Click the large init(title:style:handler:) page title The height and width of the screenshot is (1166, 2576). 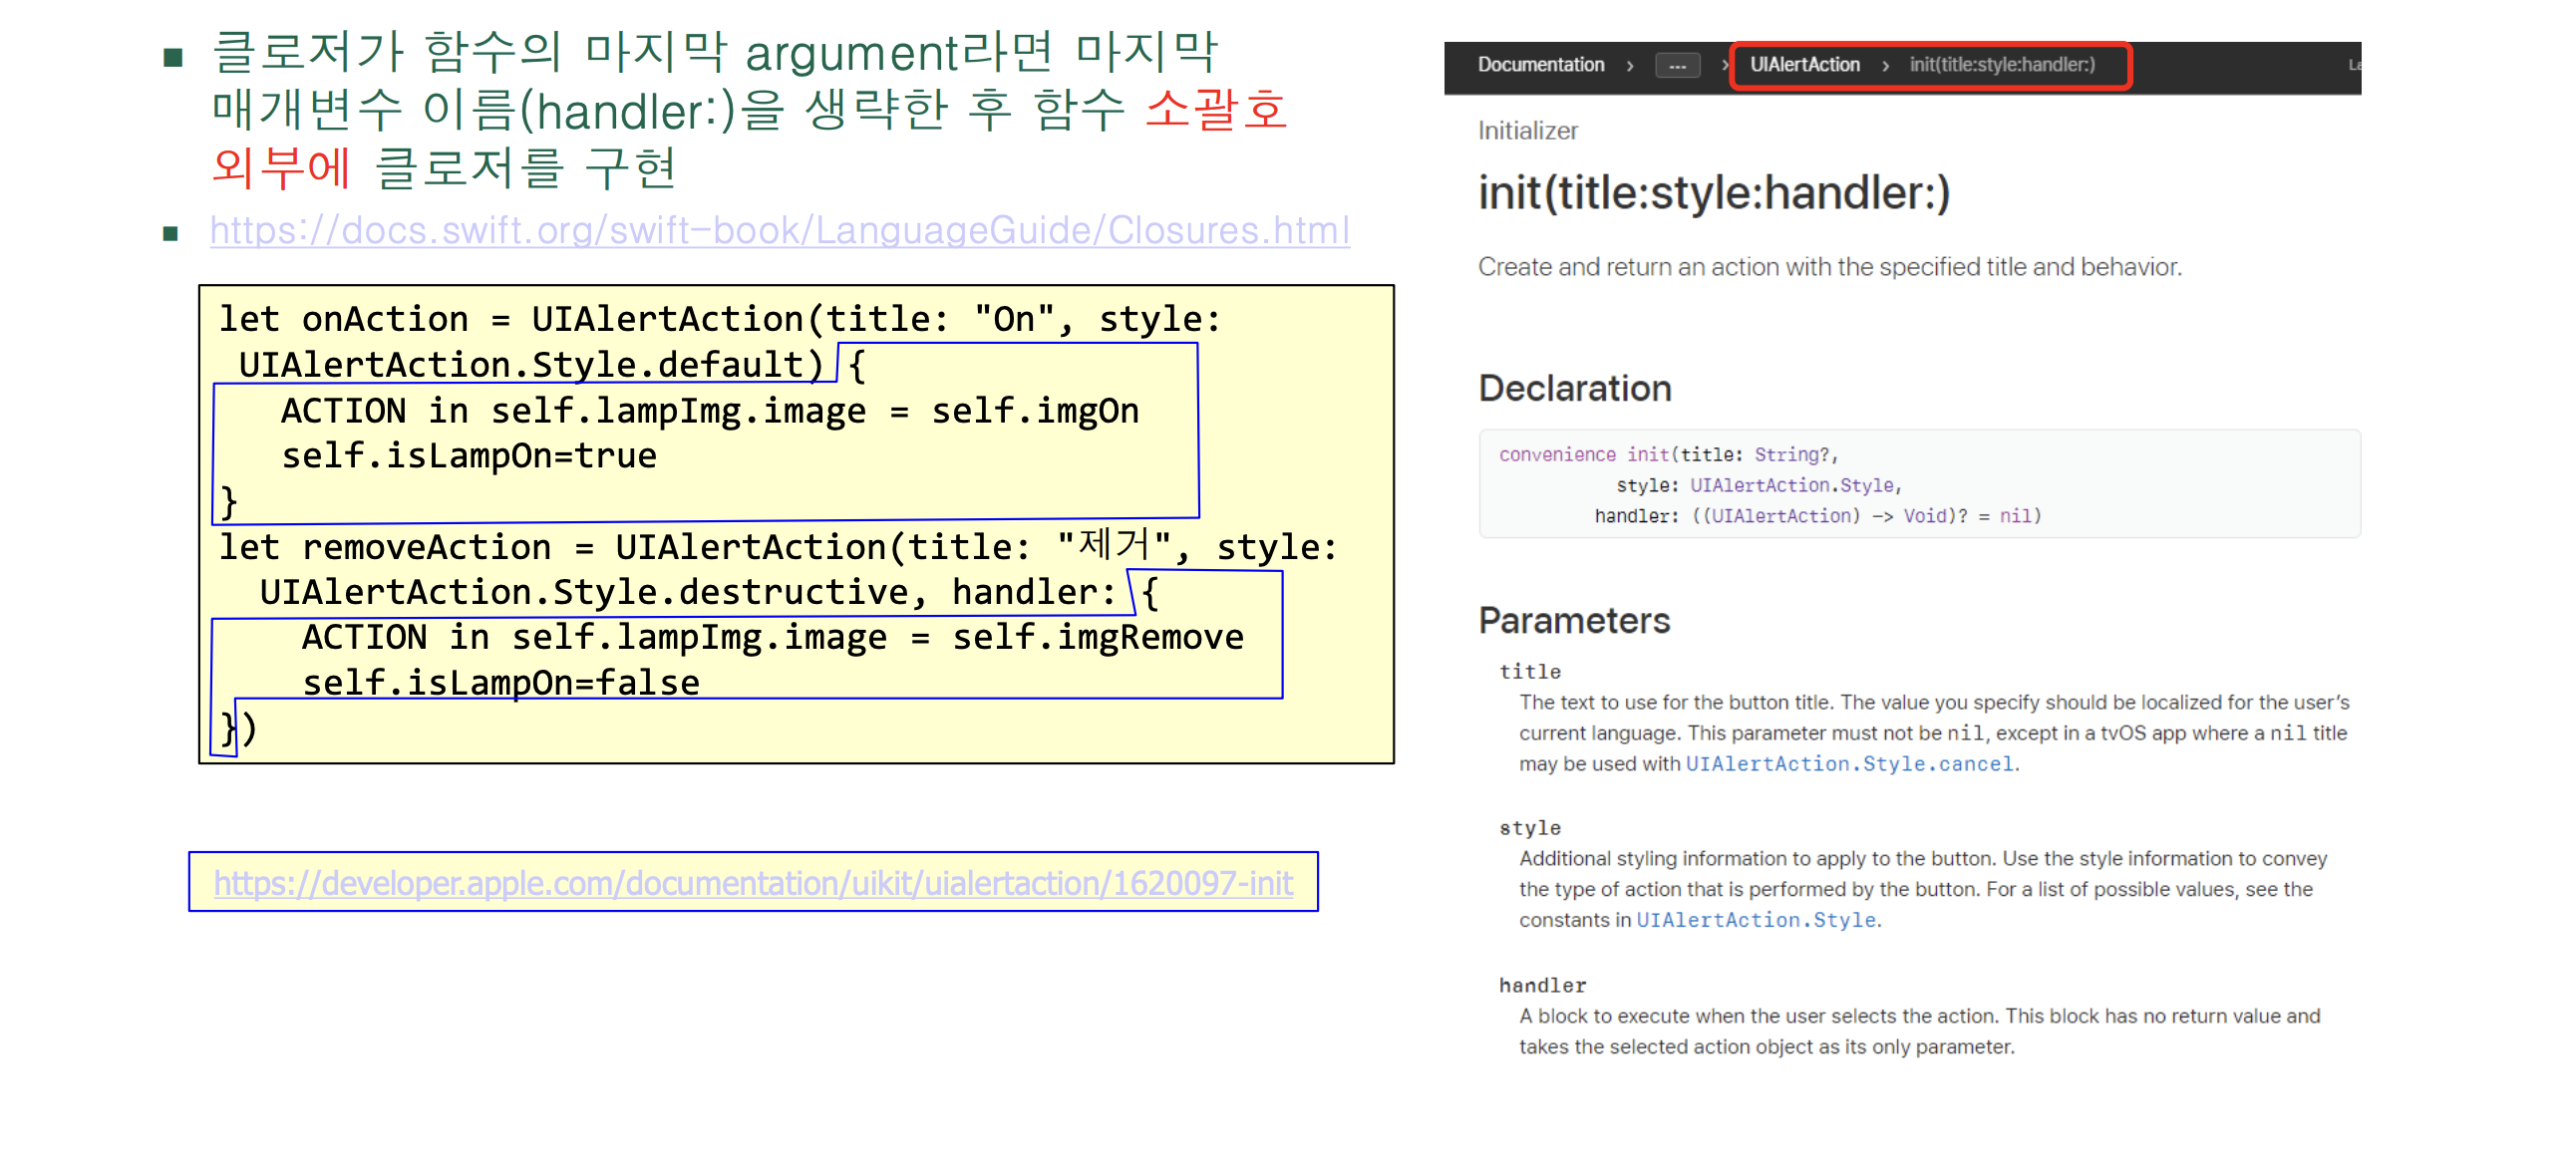(x=1713, y=192)
